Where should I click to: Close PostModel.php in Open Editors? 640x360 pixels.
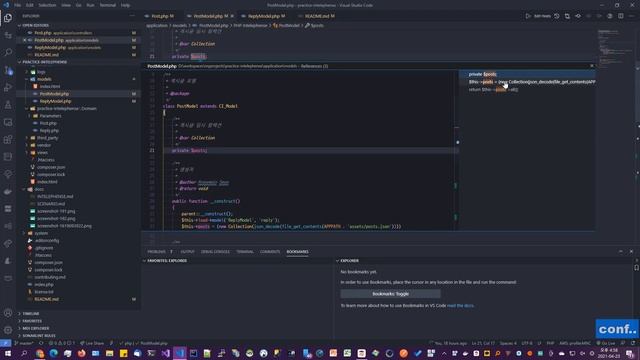pos(24,40)
